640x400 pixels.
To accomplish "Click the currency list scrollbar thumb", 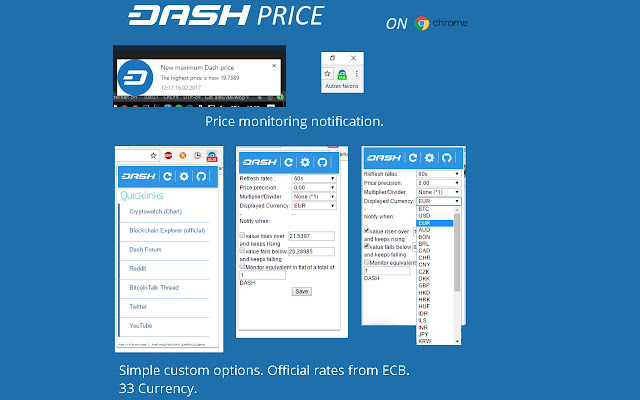I will coord(457,252).
